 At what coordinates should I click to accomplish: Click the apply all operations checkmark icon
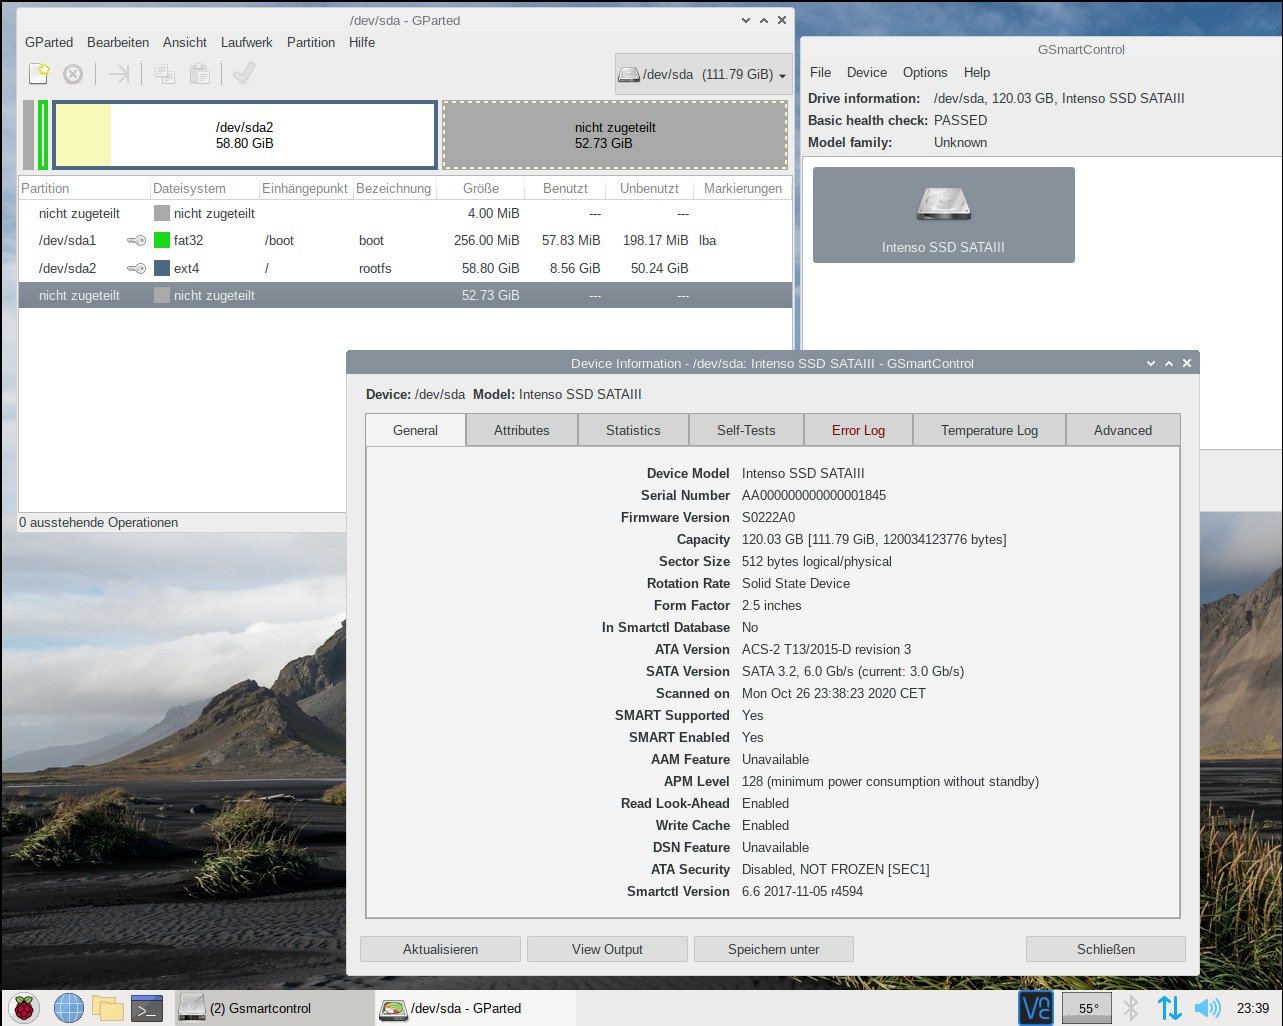[x=244, y=74]
